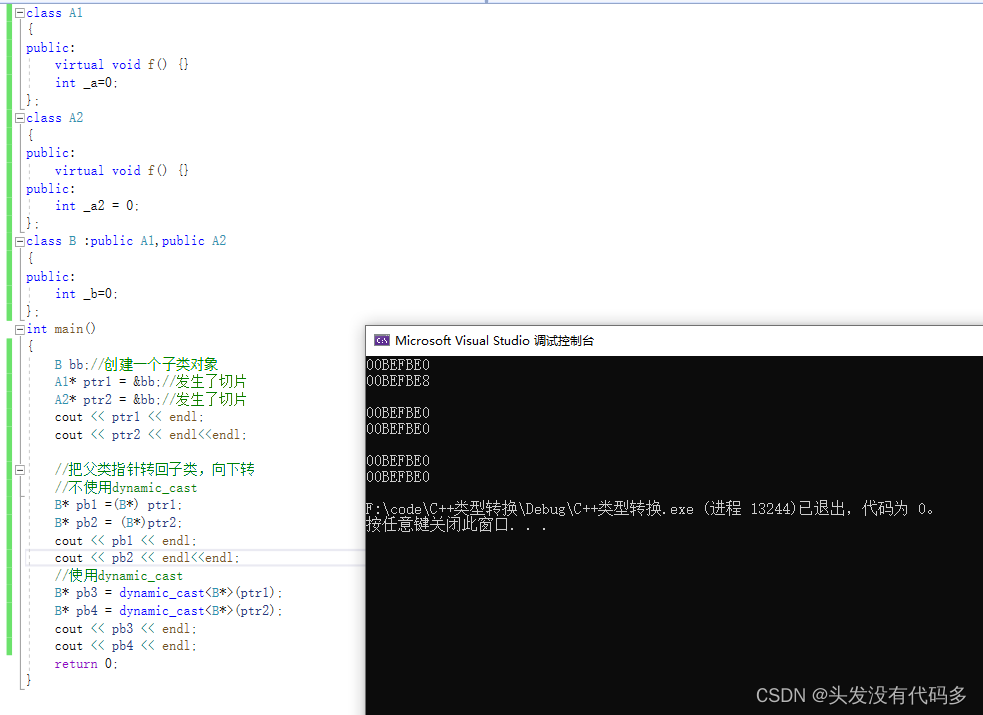Viewport: 983px width, 715px height.
Task: Click the 'cout << pb1 << endl;' line
Action: pos(125,540)
